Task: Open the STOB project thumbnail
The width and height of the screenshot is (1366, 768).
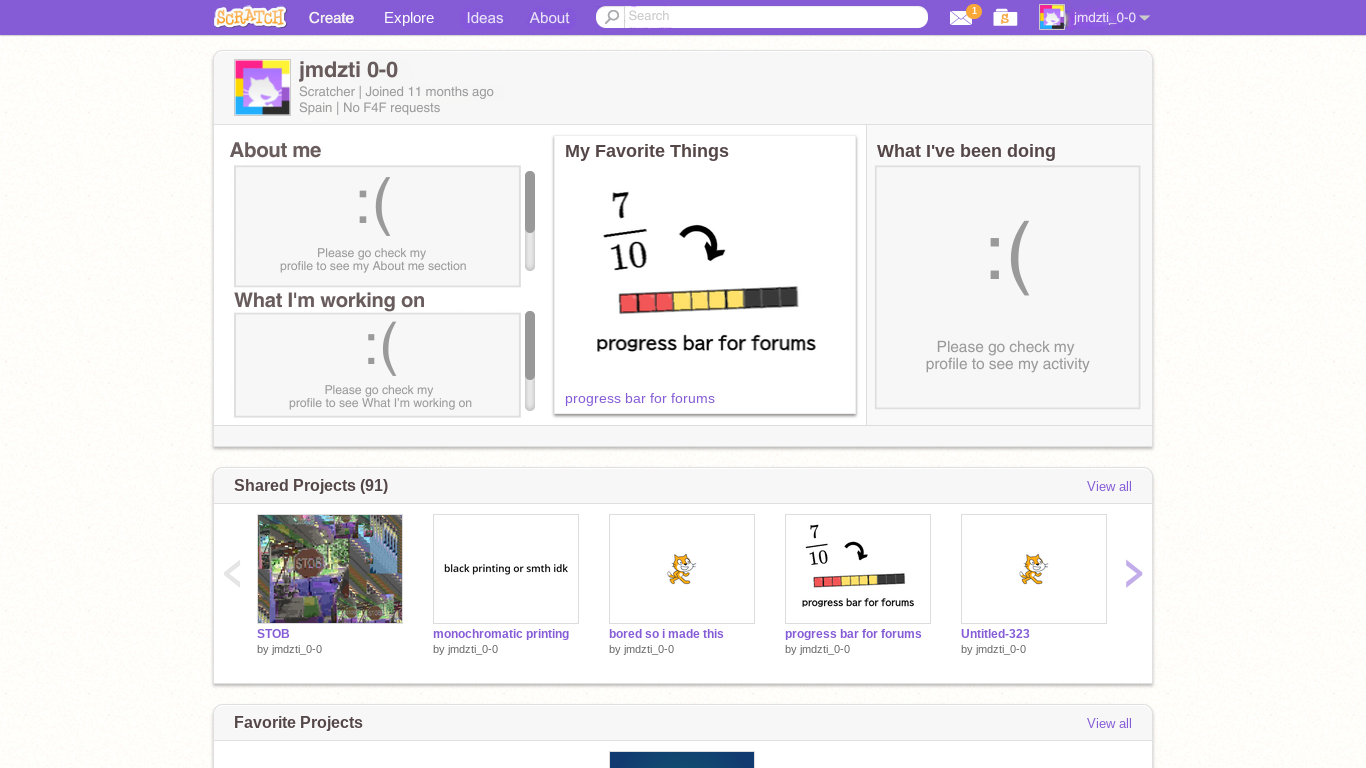Action: (x=330, y=569)
